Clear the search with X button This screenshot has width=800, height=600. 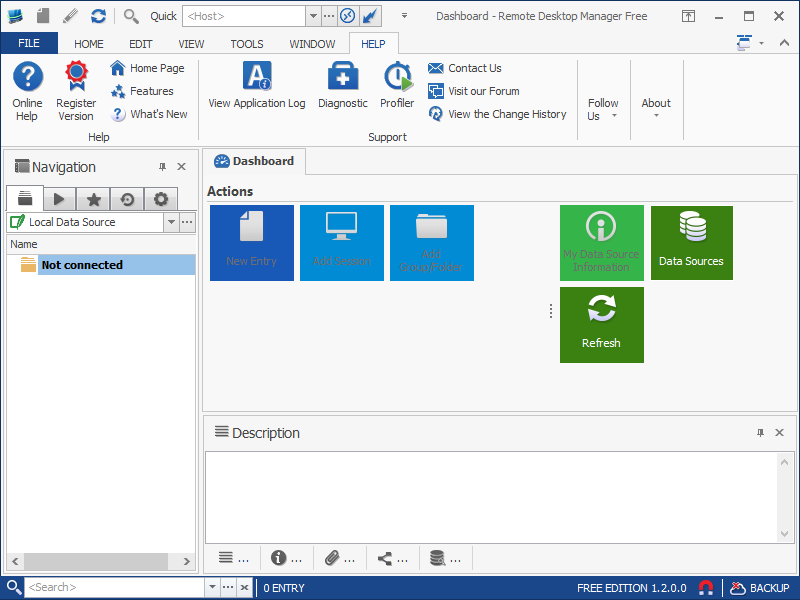point(244,587)
